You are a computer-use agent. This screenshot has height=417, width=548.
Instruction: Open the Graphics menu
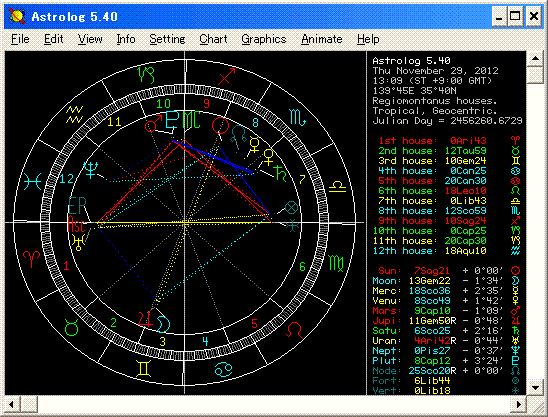click(x=264, y=39)
